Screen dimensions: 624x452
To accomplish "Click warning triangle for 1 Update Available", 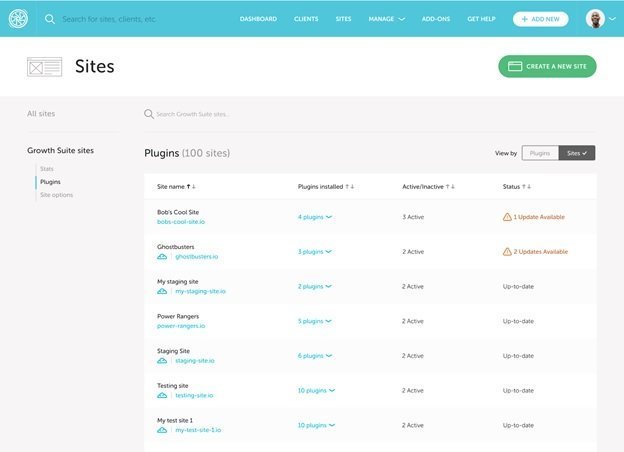I will coord(507,217).
